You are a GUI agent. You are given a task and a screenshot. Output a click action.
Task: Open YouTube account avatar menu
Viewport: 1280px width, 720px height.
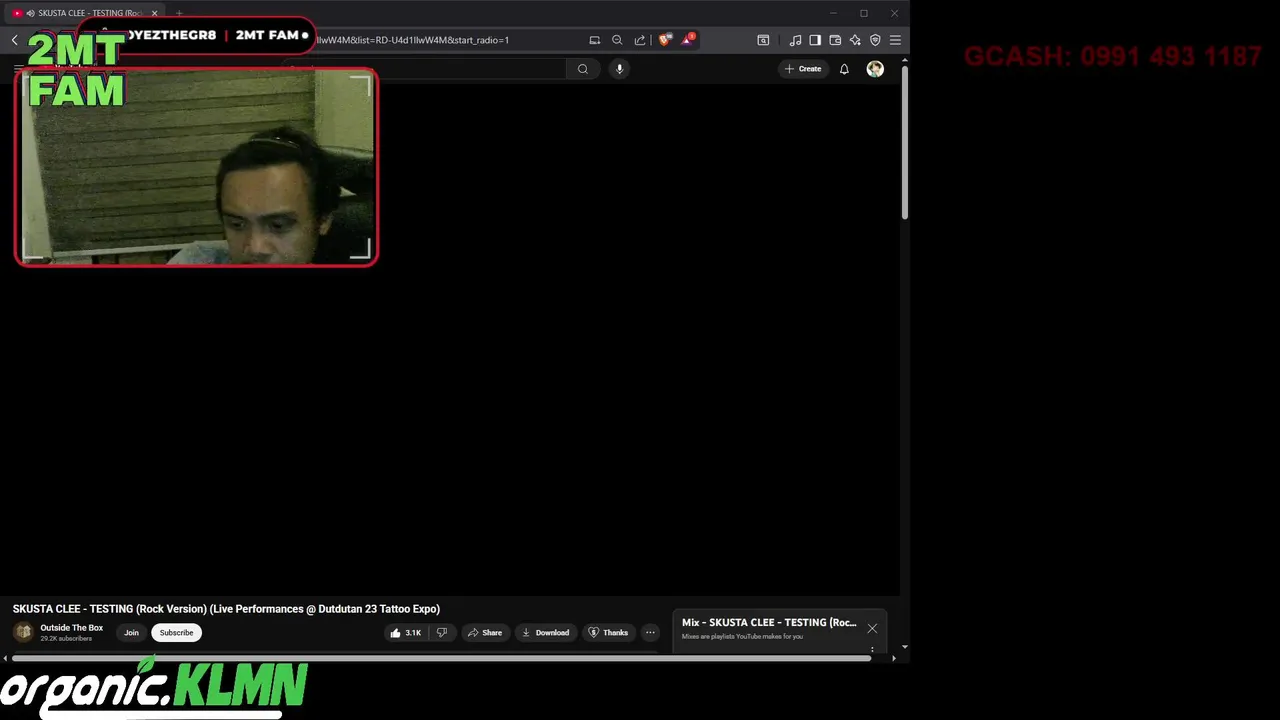click(875, 69)
